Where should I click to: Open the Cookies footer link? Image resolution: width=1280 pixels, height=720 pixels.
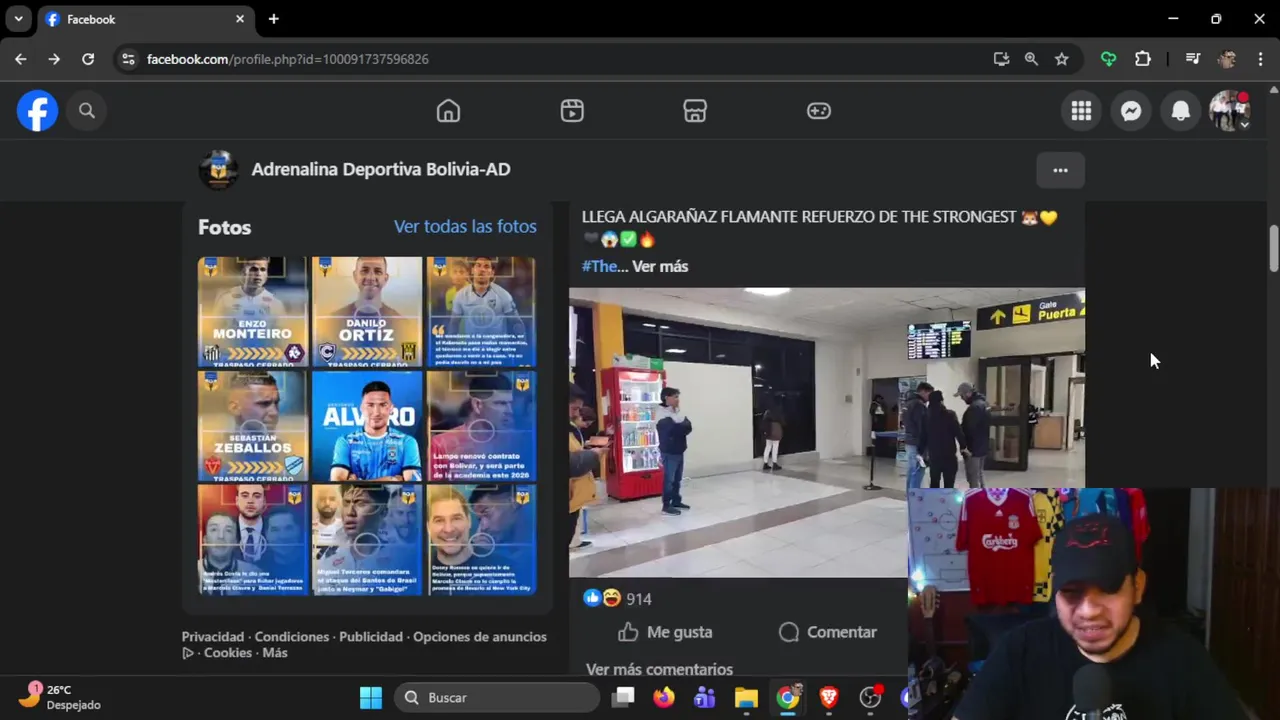[228, 653]
